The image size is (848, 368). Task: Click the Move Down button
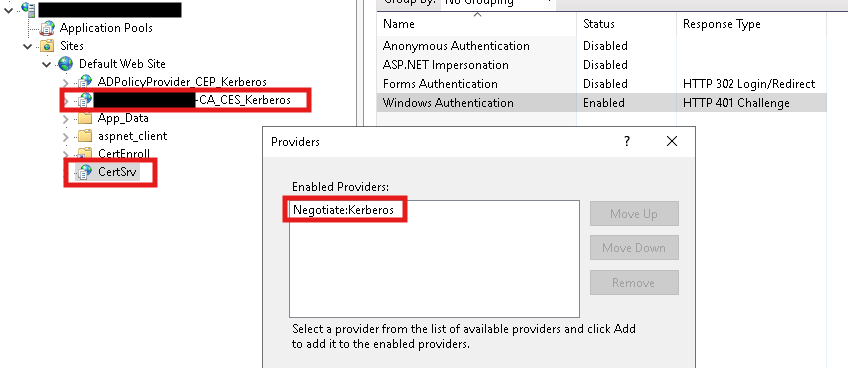[x=634, y=248]
